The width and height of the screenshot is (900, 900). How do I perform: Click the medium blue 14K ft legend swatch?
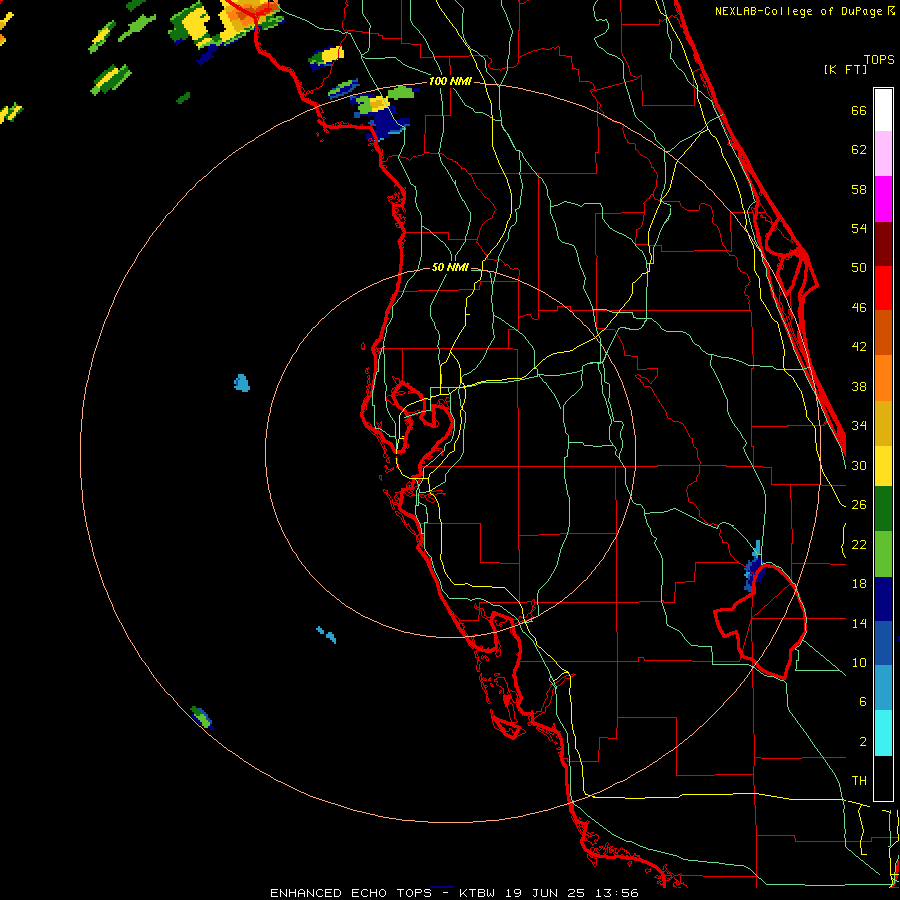[x=883, y=643]
